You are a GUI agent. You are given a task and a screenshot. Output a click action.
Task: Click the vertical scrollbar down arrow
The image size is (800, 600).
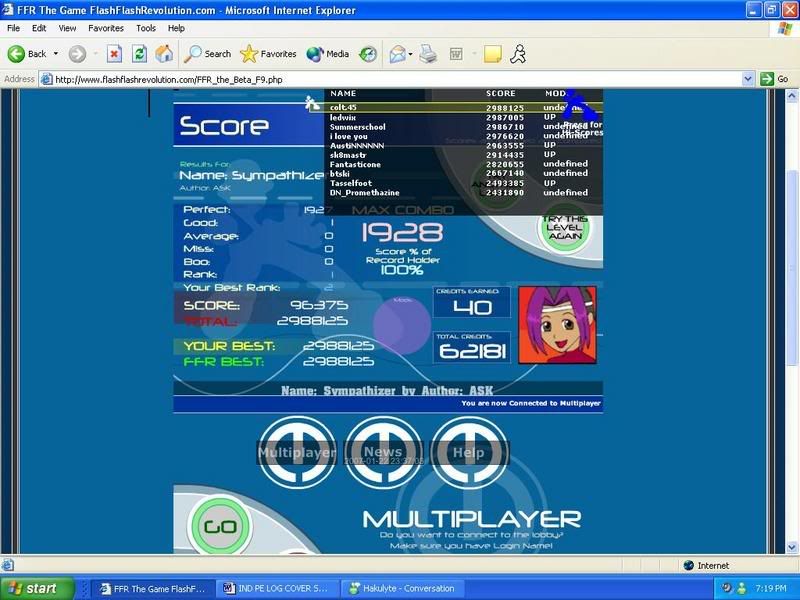point(791,547)
